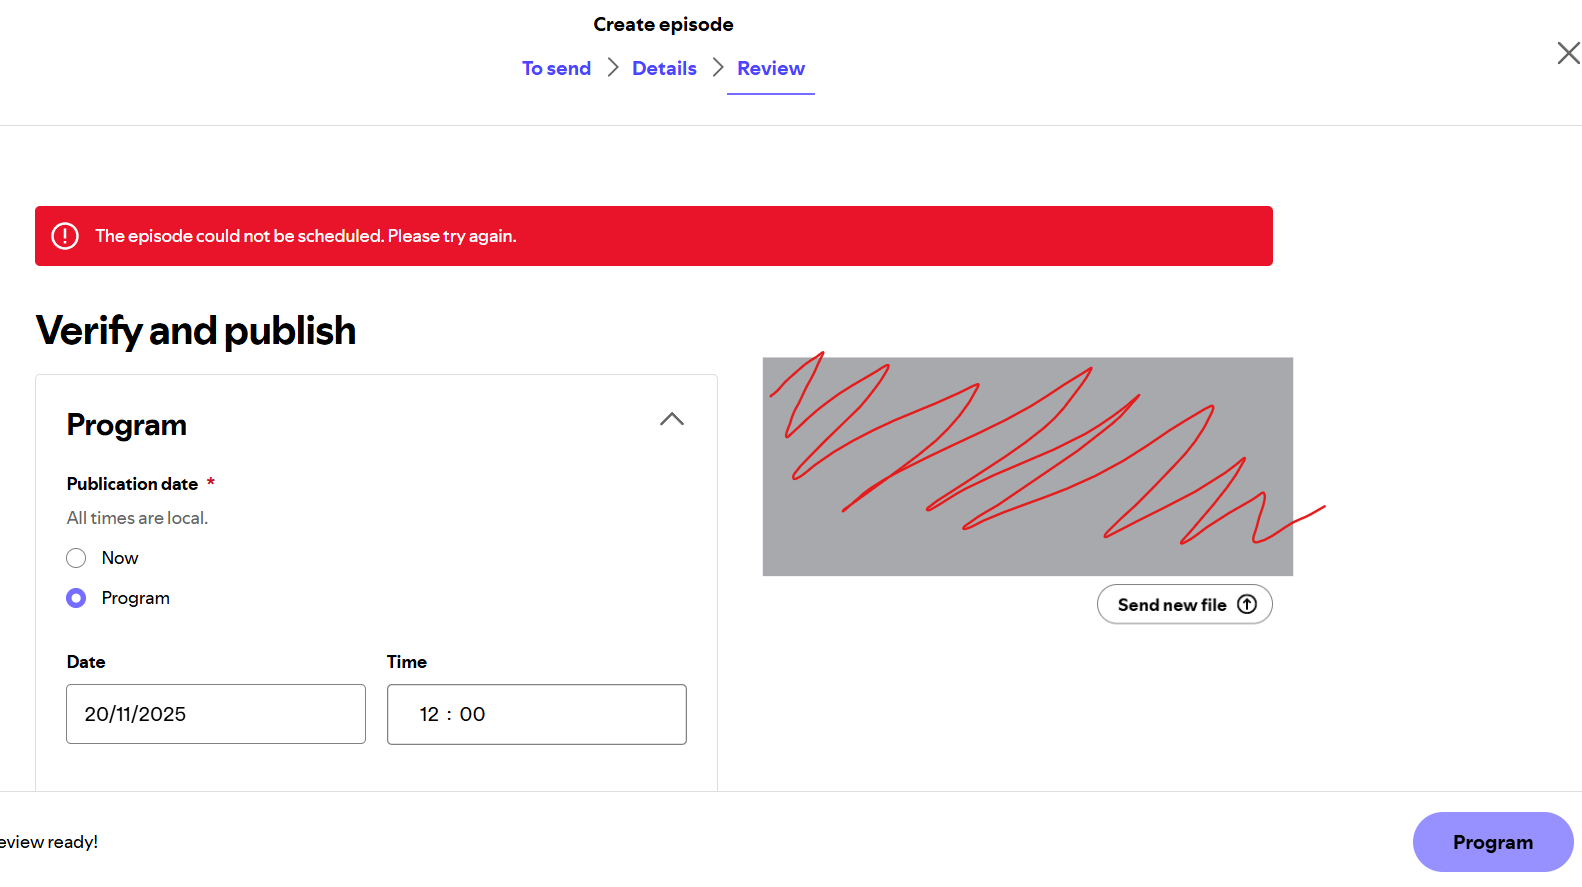Open the Details step
Screen dimensions: 1582x887
[x=664, y=68]
